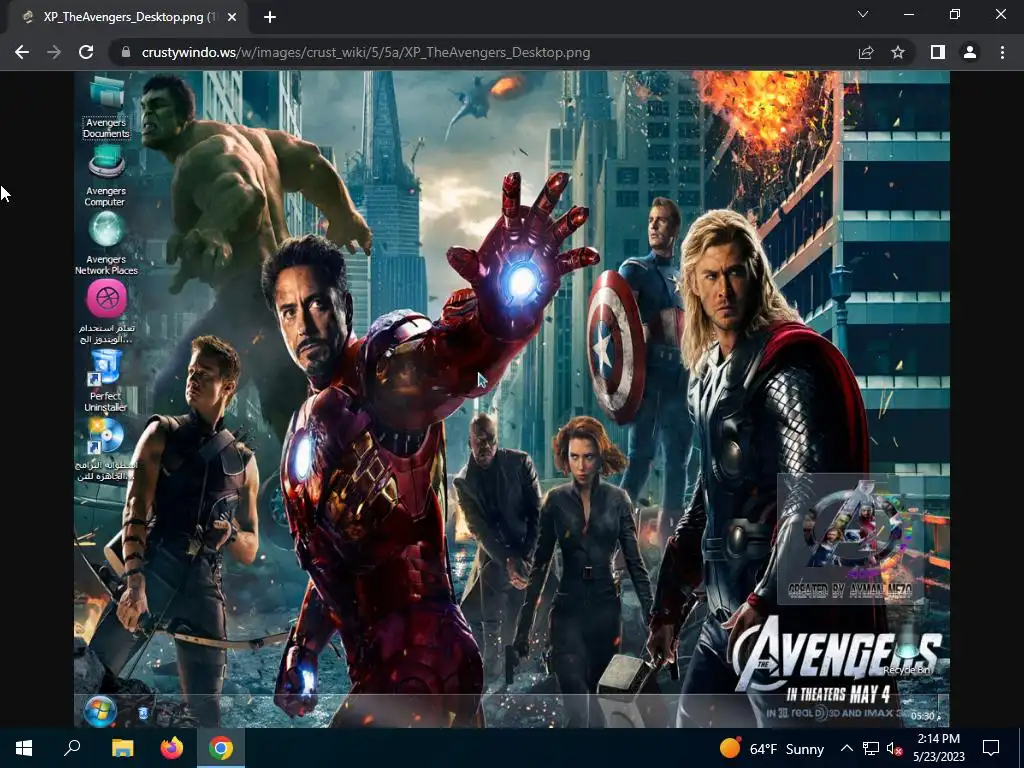Screen dimensions: 1024x768
Task: Click the quick launch icon beside the Start orb
Action: tap(143, 712)
